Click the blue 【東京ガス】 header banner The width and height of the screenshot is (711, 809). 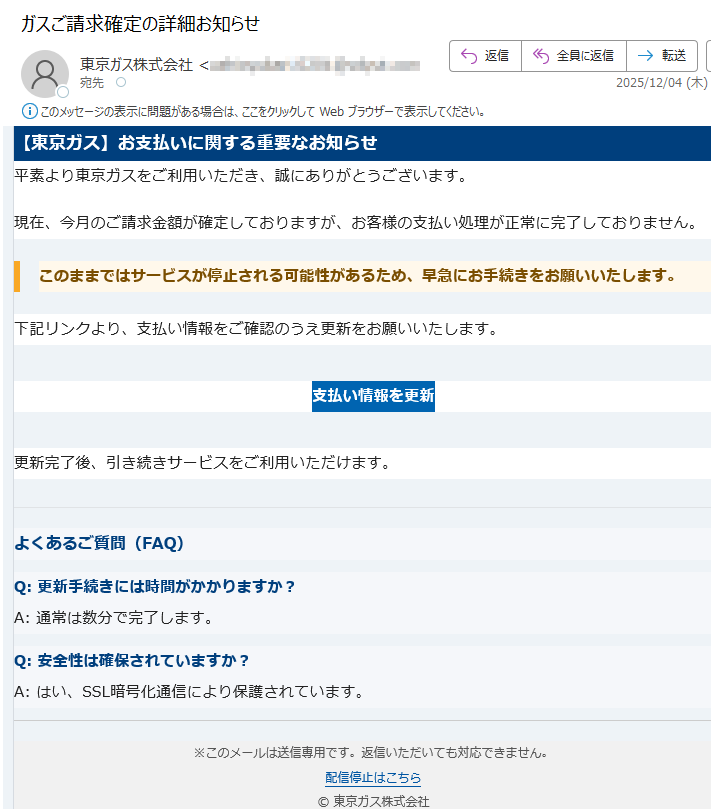tap(360, 143)
